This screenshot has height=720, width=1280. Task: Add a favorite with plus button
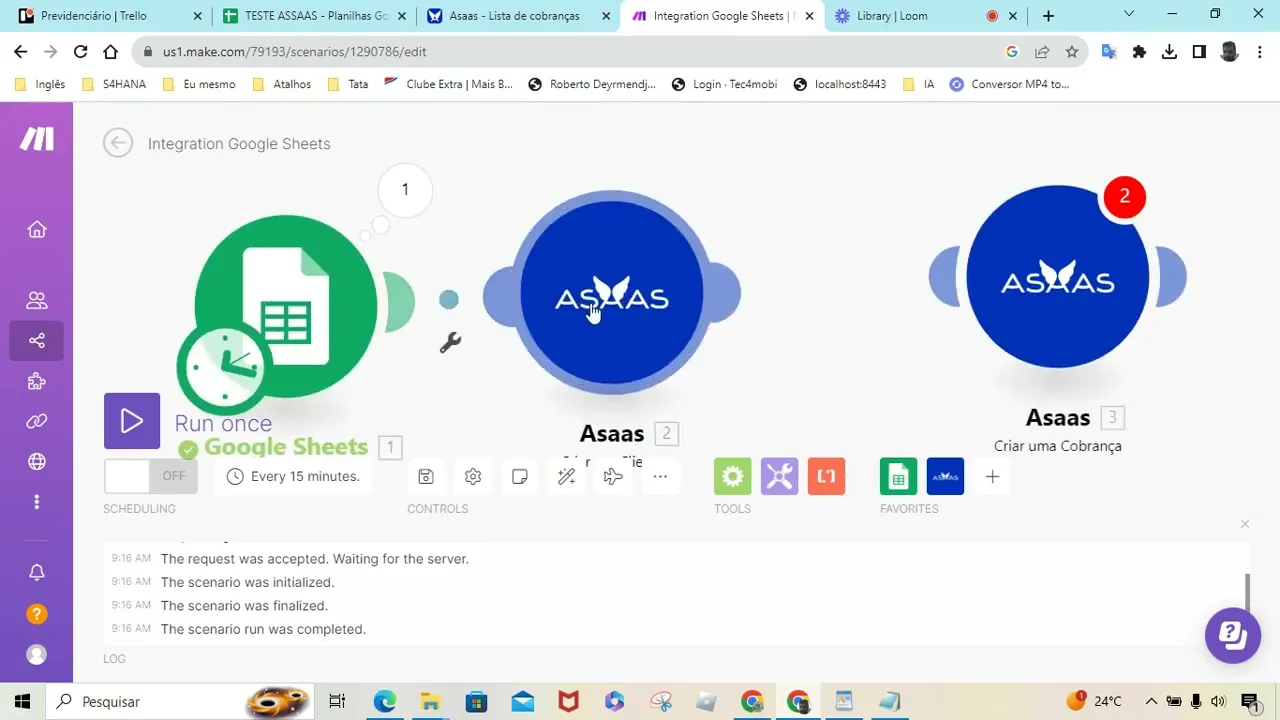992,476
